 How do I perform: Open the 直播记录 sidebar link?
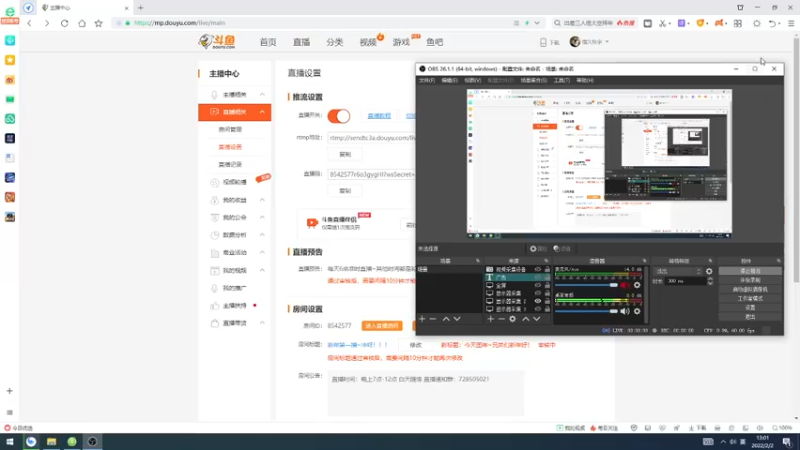(230, 164)
